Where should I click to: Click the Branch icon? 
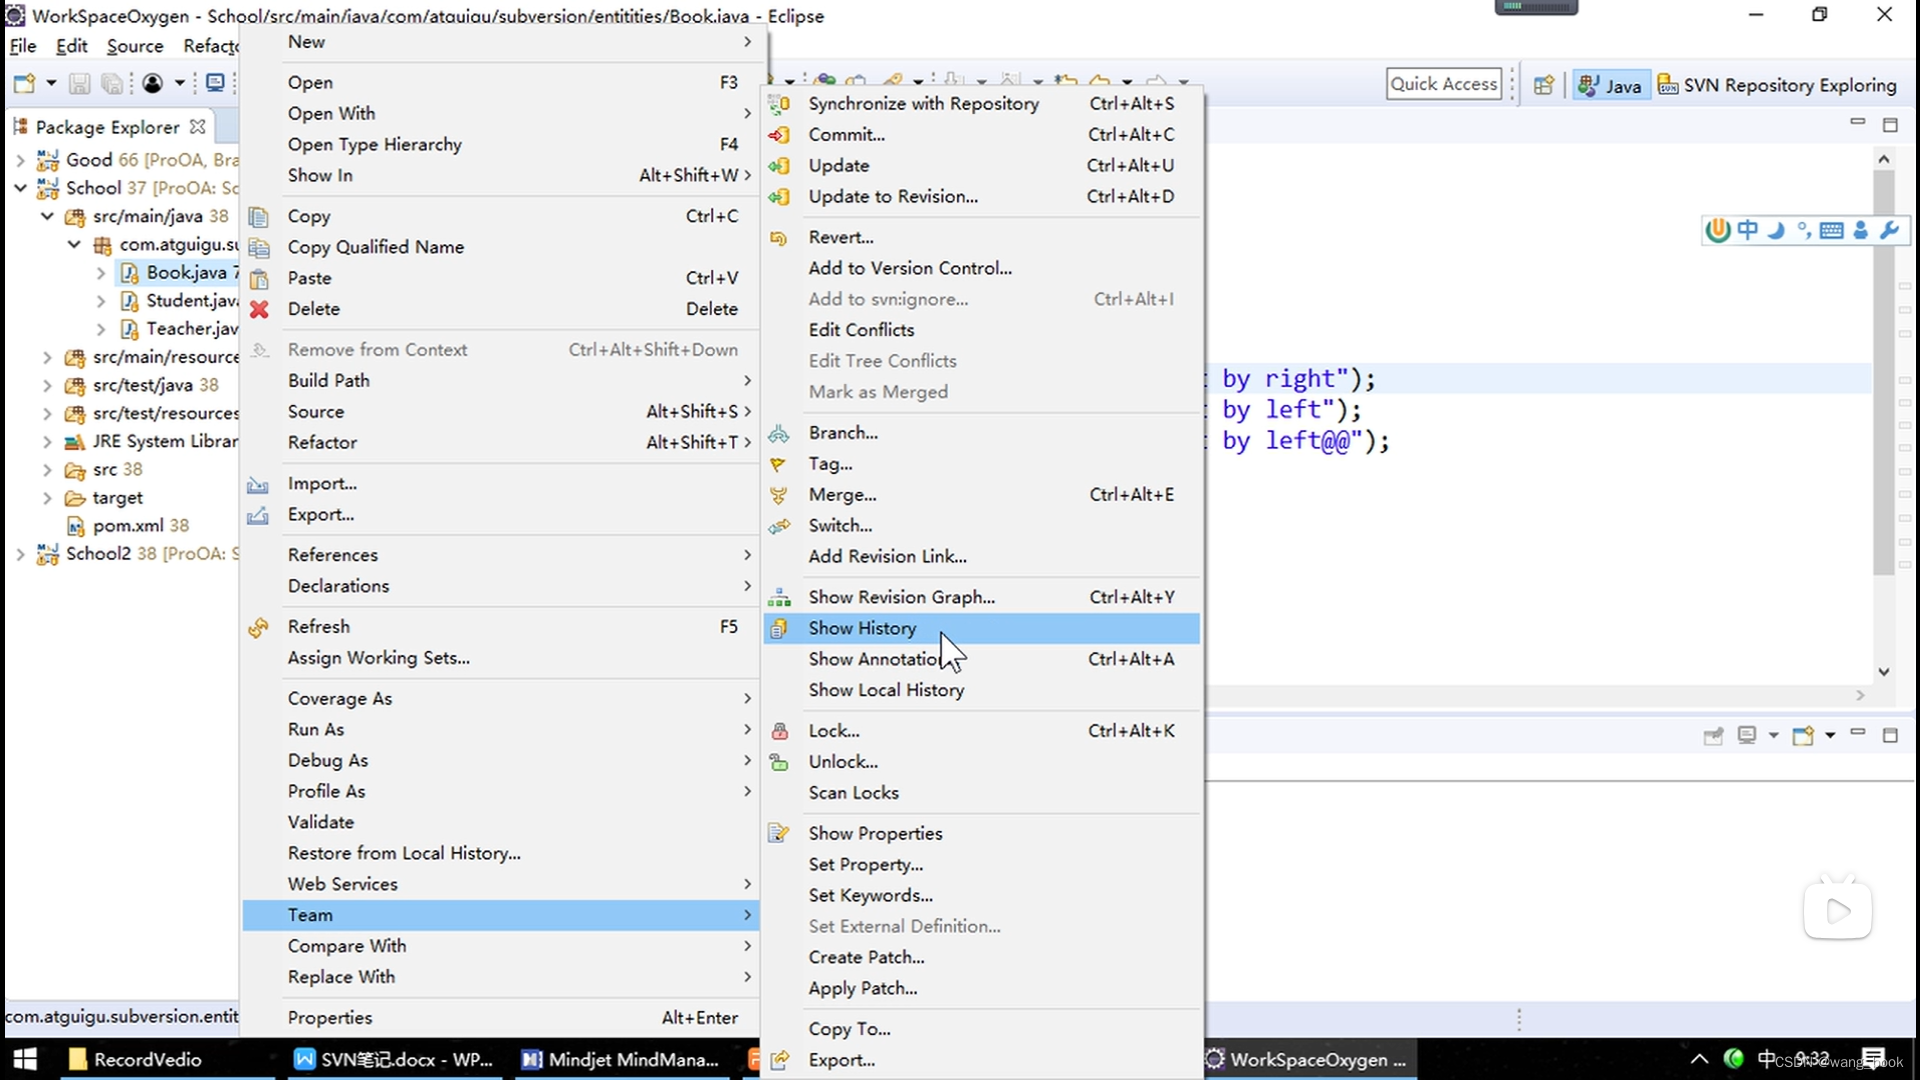tap(779, 433)
